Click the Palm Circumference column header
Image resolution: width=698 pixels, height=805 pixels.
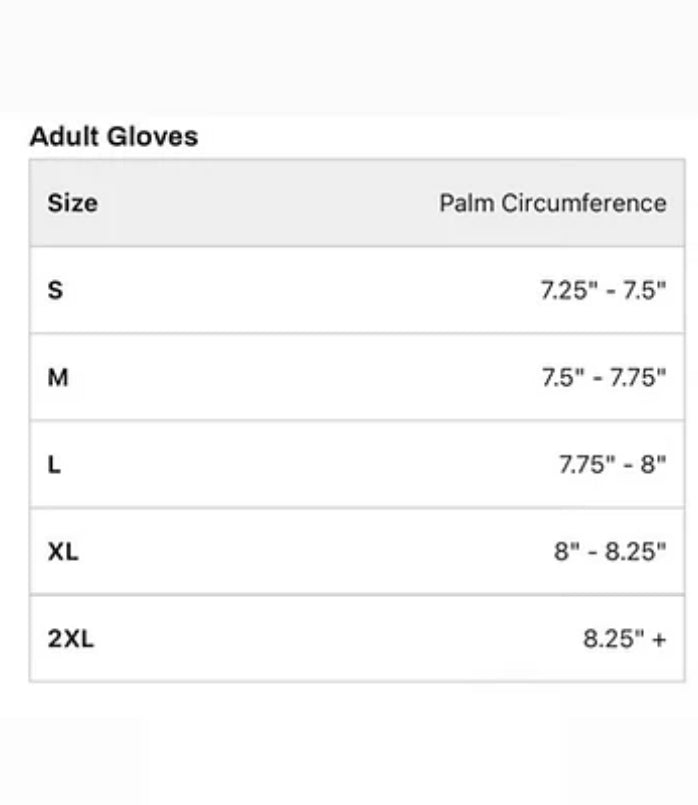(x=552, y=203)
